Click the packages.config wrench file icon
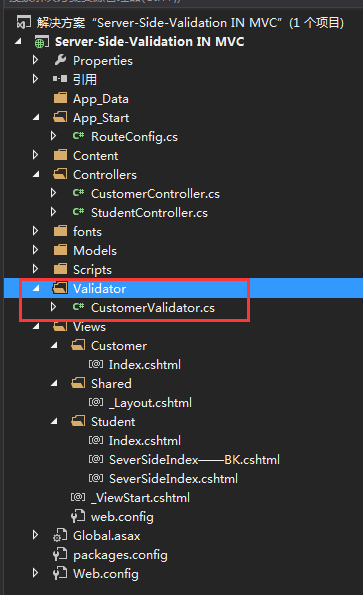The width and height of the screenshot is (363, 595). [60, 554]
